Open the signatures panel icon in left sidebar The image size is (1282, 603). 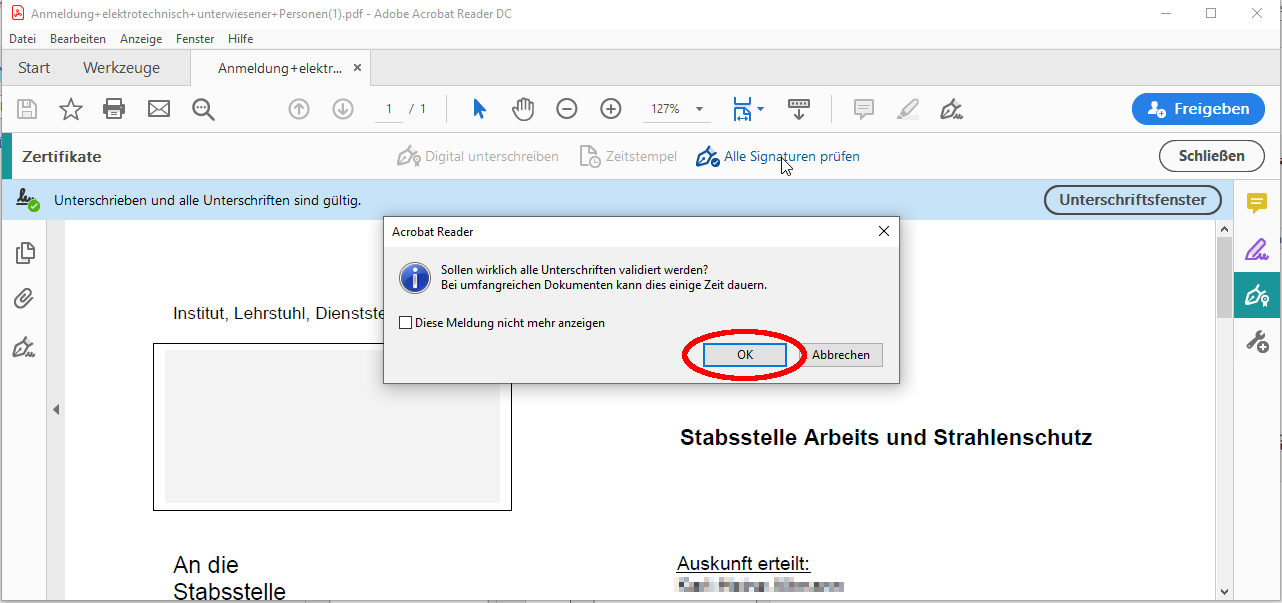click(x=24, y=347)
